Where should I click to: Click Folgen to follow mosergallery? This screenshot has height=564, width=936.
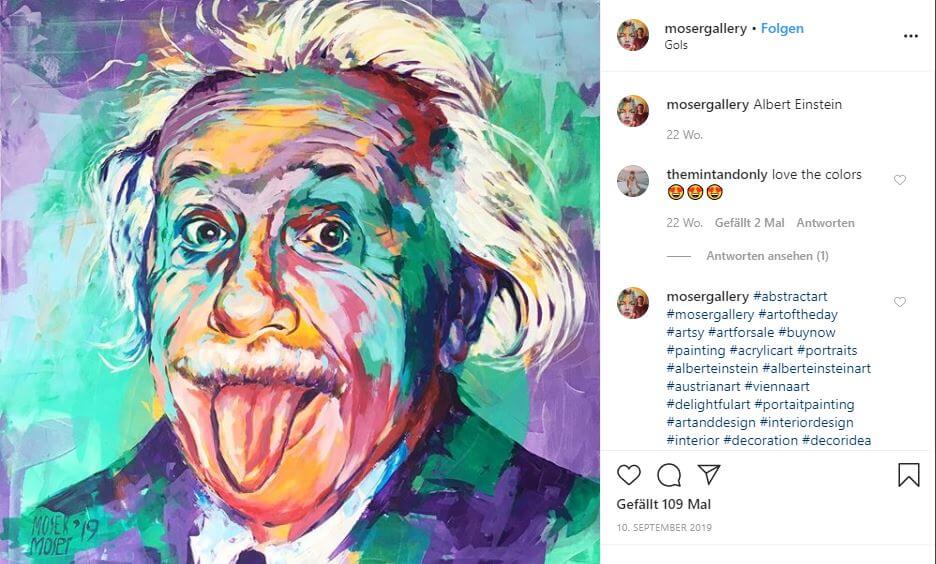[782, 29]
